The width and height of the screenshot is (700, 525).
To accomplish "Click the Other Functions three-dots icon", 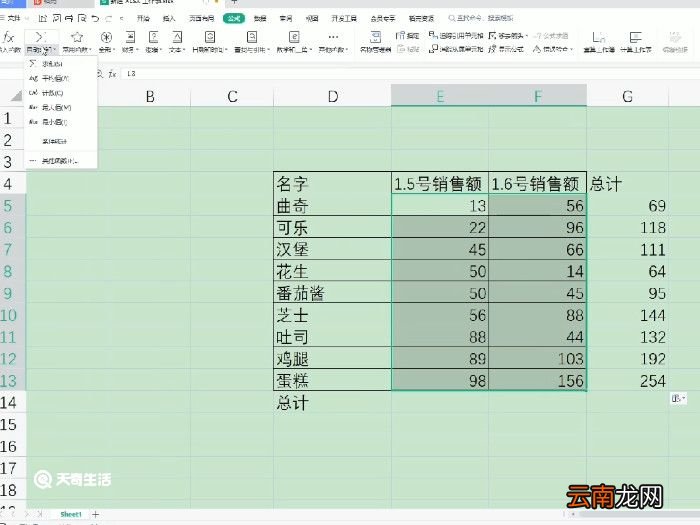I will click(x=333, y=37).
